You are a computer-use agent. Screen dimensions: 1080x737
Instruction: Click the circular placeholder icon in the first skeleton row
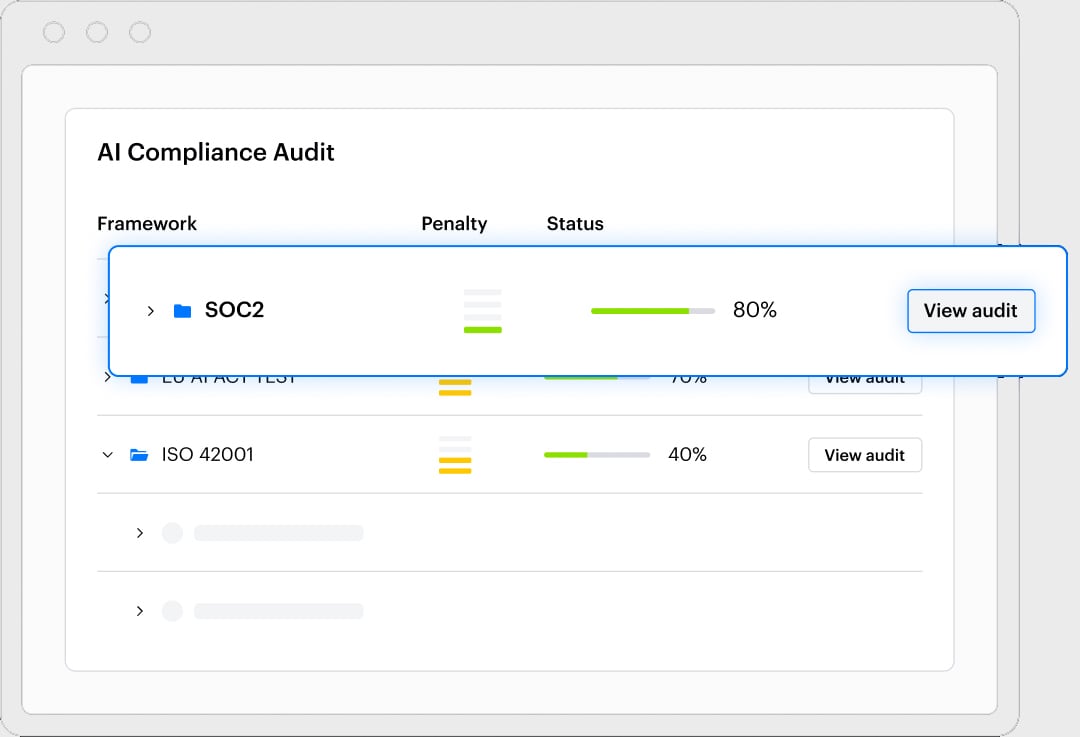pyautogui.click(x=171, y=532)
